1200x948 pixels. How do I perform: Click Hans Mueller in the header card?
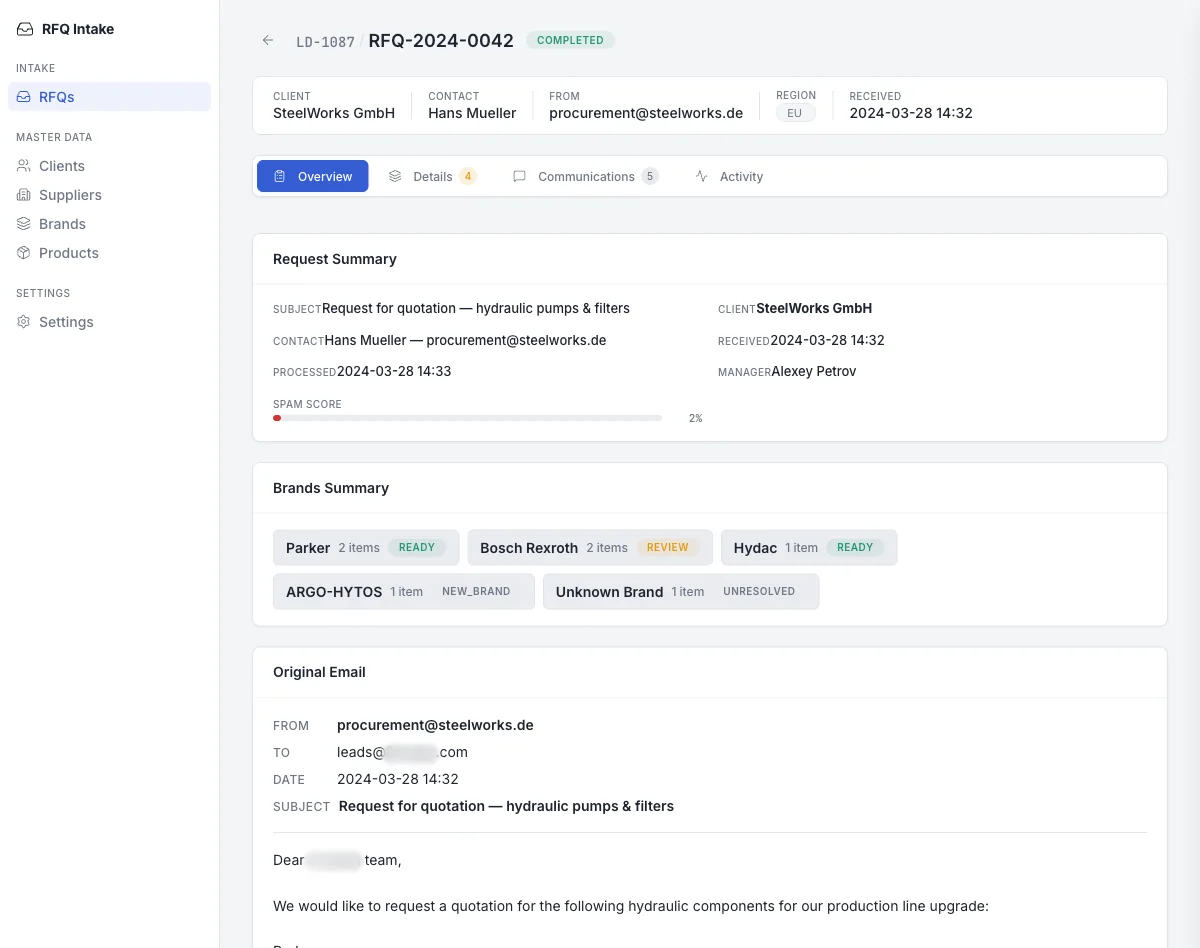[x=472, y=113]
